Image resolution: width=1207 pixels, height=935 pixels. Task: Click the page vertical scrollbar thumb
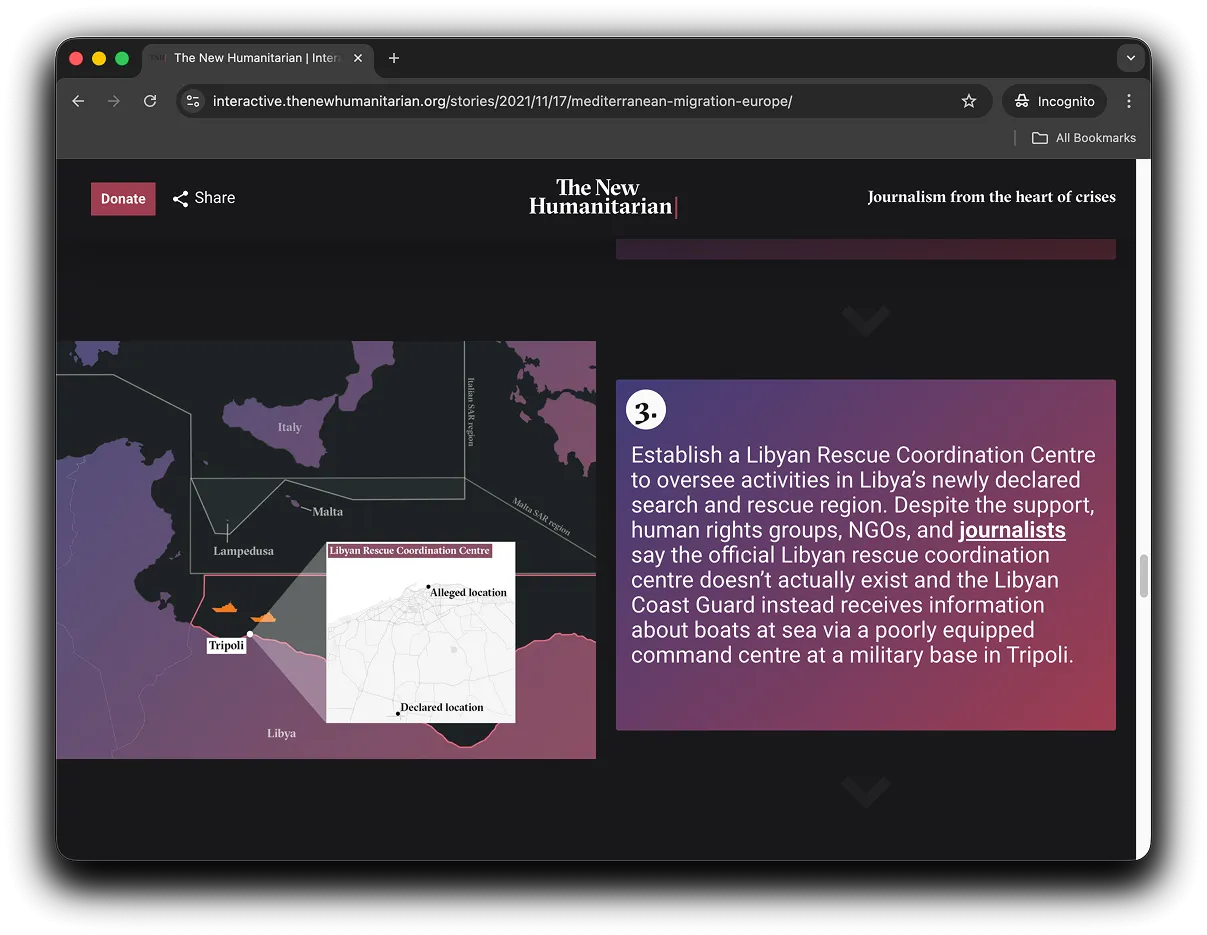click(1143, 575)
